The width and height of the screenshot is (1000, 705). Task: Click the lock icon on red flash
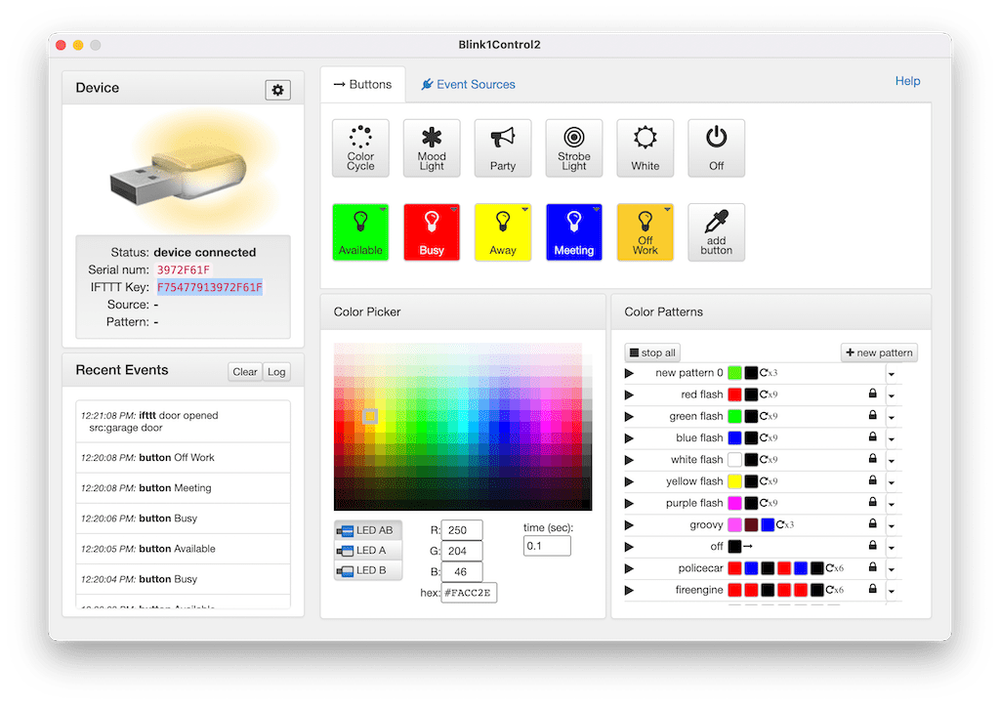872,394
